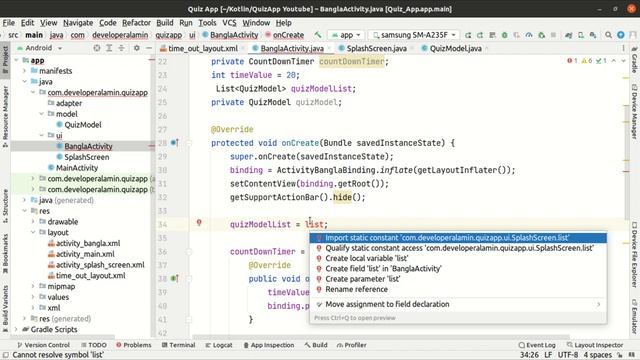Expand the manifests folder
640x360 pixels.
click(24, 71)
